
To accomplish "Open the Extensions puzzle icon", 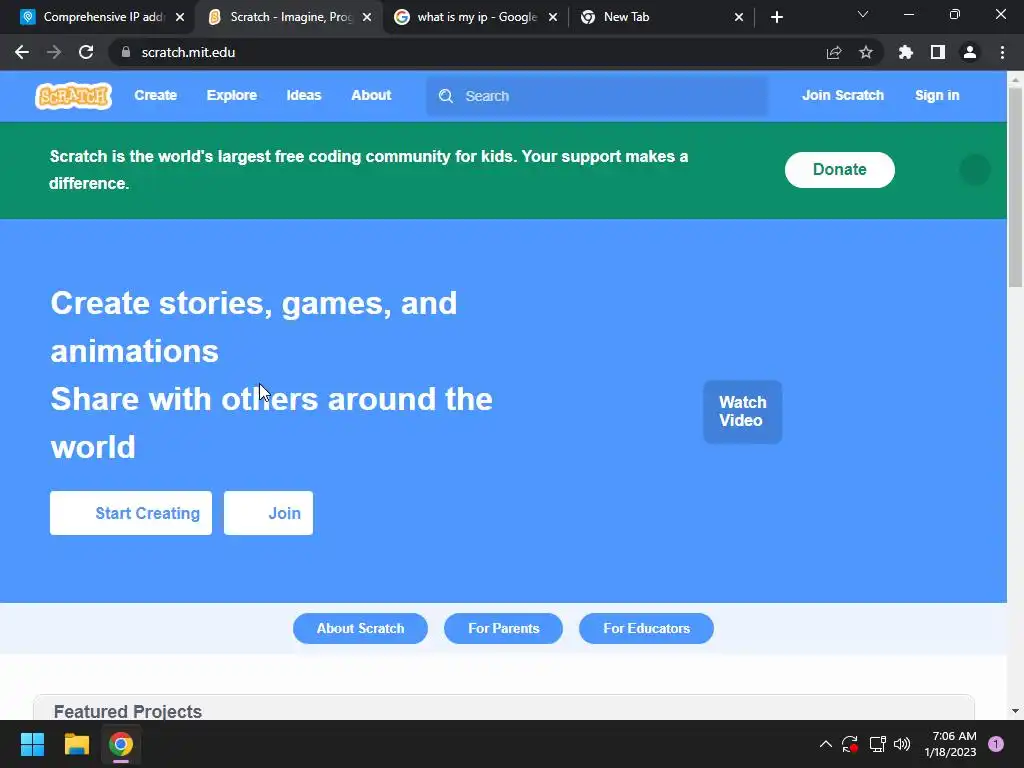I will click(x=906, y=52).
